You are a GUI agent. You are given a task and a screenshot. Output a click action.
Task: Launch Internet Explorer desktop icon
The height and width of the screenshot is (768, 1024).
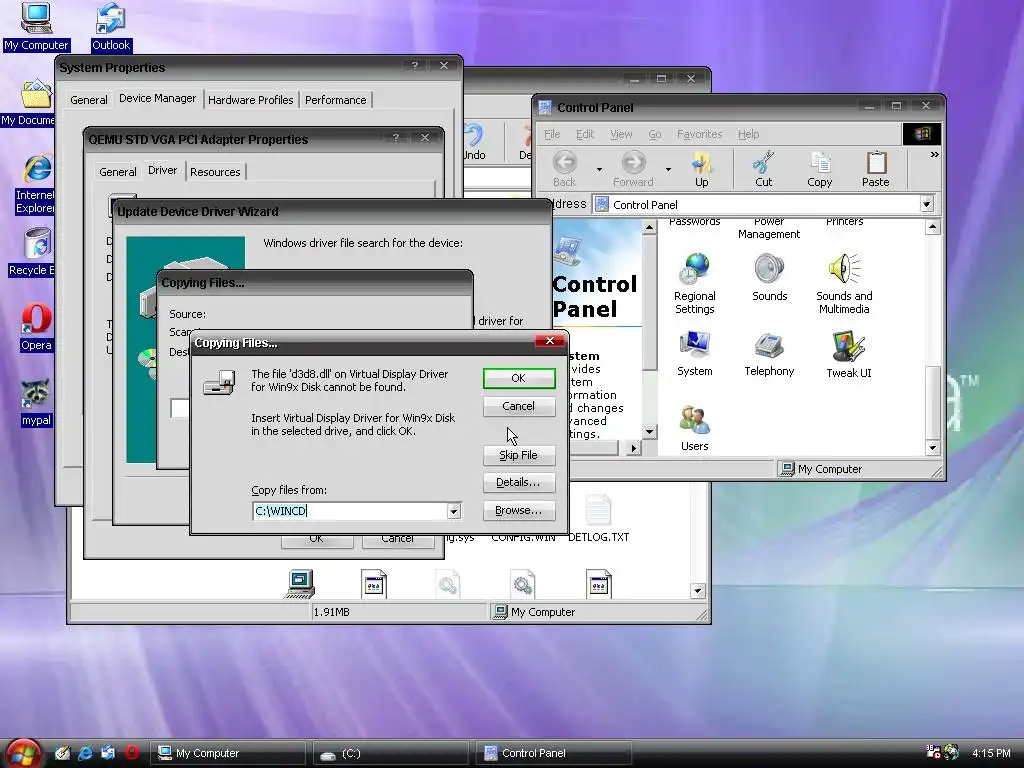[x=37, y=184]
